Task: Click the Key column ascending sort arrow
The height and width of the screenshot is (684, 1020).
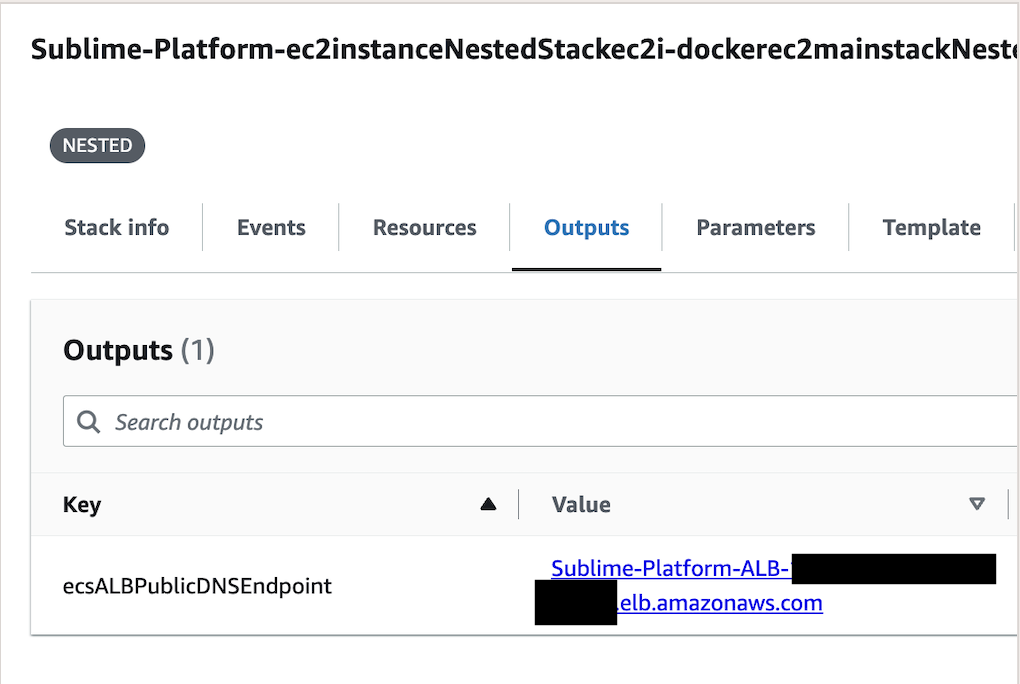Action: 488,505
